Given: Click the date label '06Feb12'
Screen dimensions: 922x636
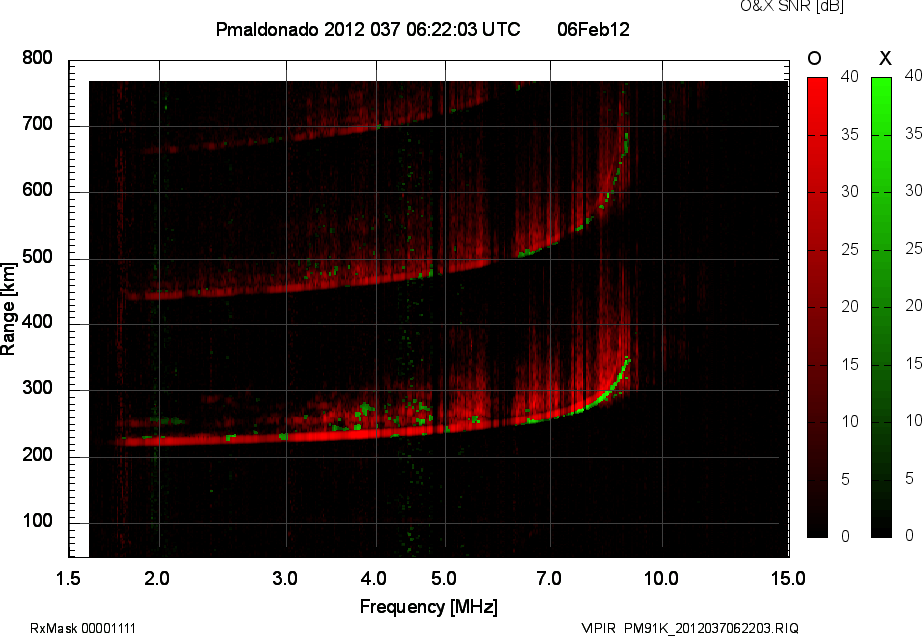Looking at the screenshot, I should coord(593,30).
